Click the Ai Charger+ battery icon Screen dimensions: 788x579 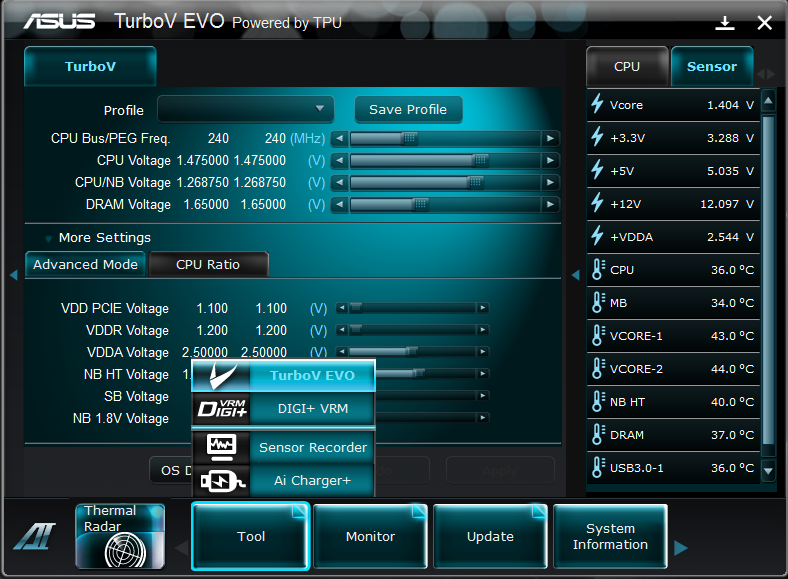(222, 480)
